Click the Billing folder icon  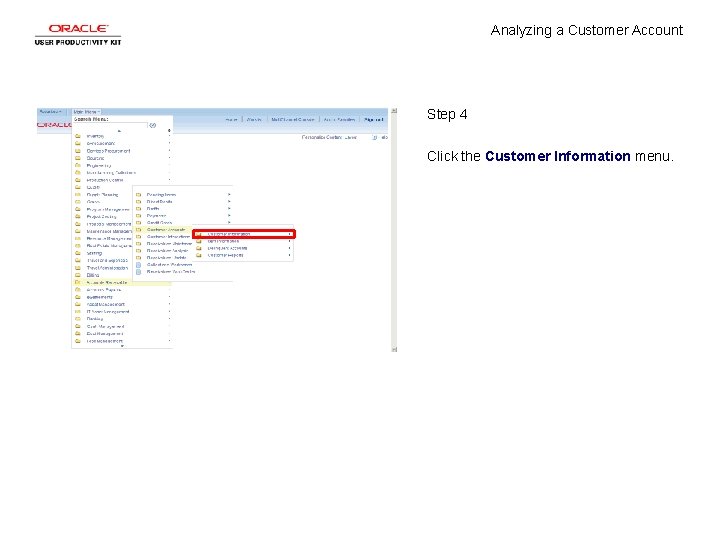[x=78, y=275]
